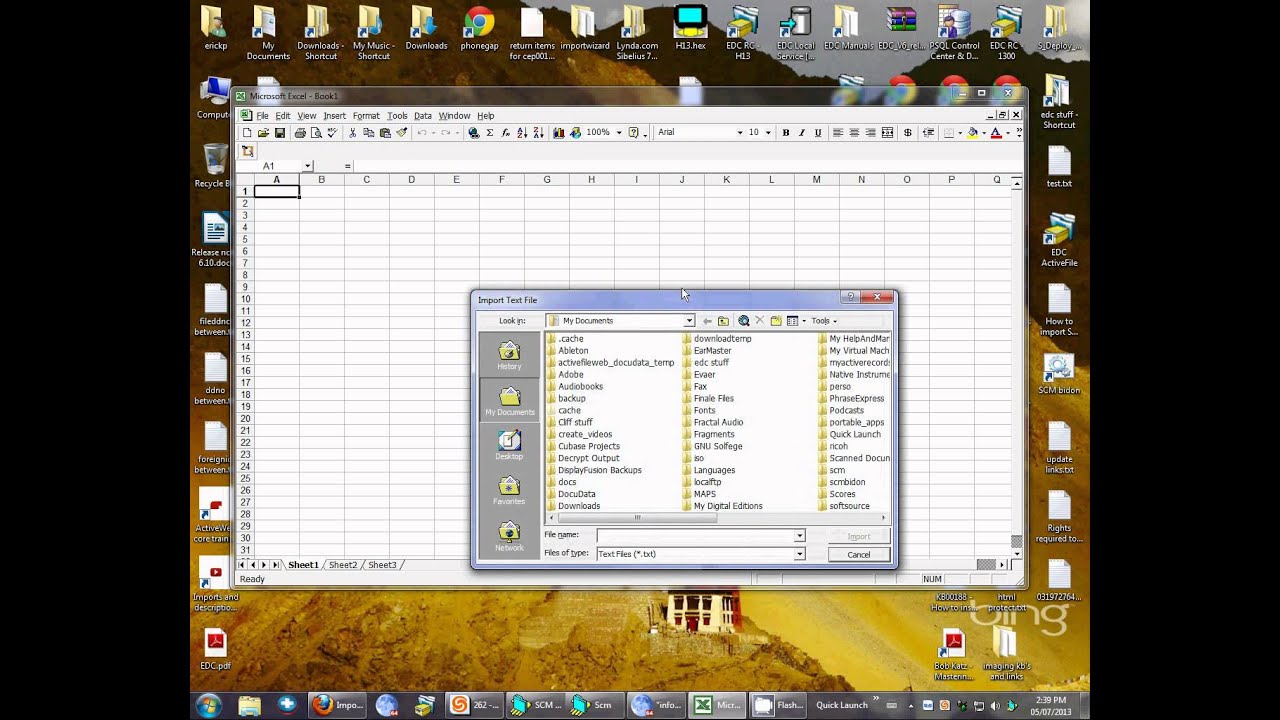Click the Save floppy disk icon
Viewport: 1280px width, 720px height.
click(x=280, y=132)
